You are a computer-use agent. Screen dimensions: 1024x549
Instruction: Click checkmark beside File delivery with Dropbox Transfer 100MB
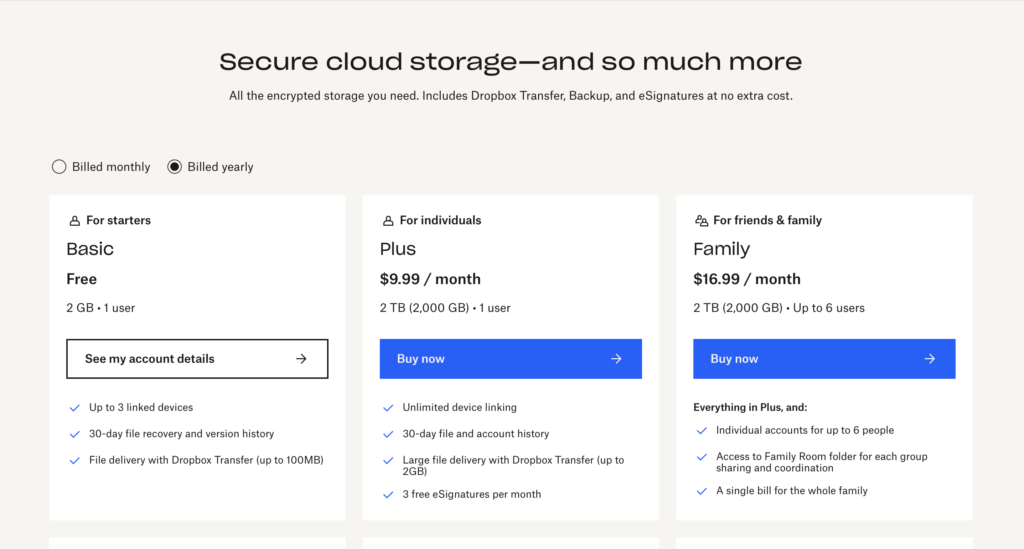74,460
